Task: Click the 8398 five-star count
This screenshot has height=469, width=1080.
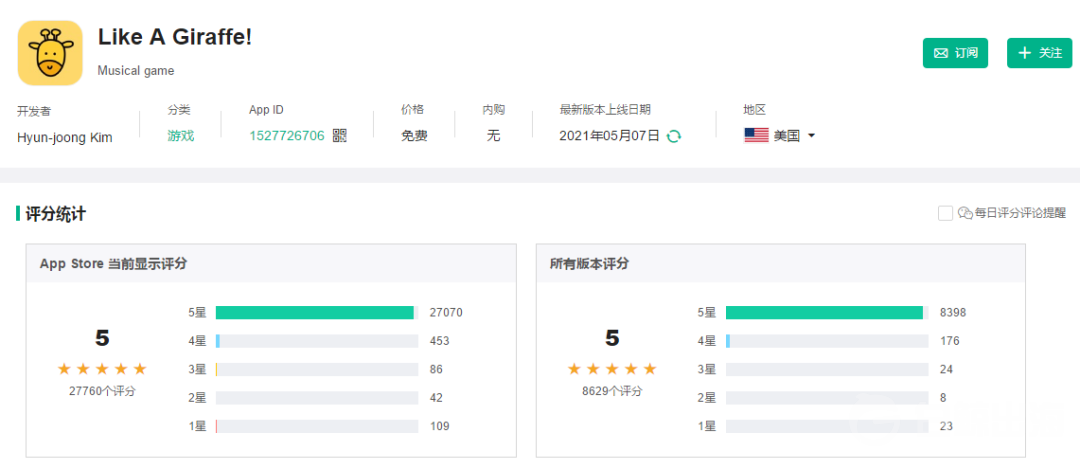Action: pyautogui.click(x=953, y=313)
